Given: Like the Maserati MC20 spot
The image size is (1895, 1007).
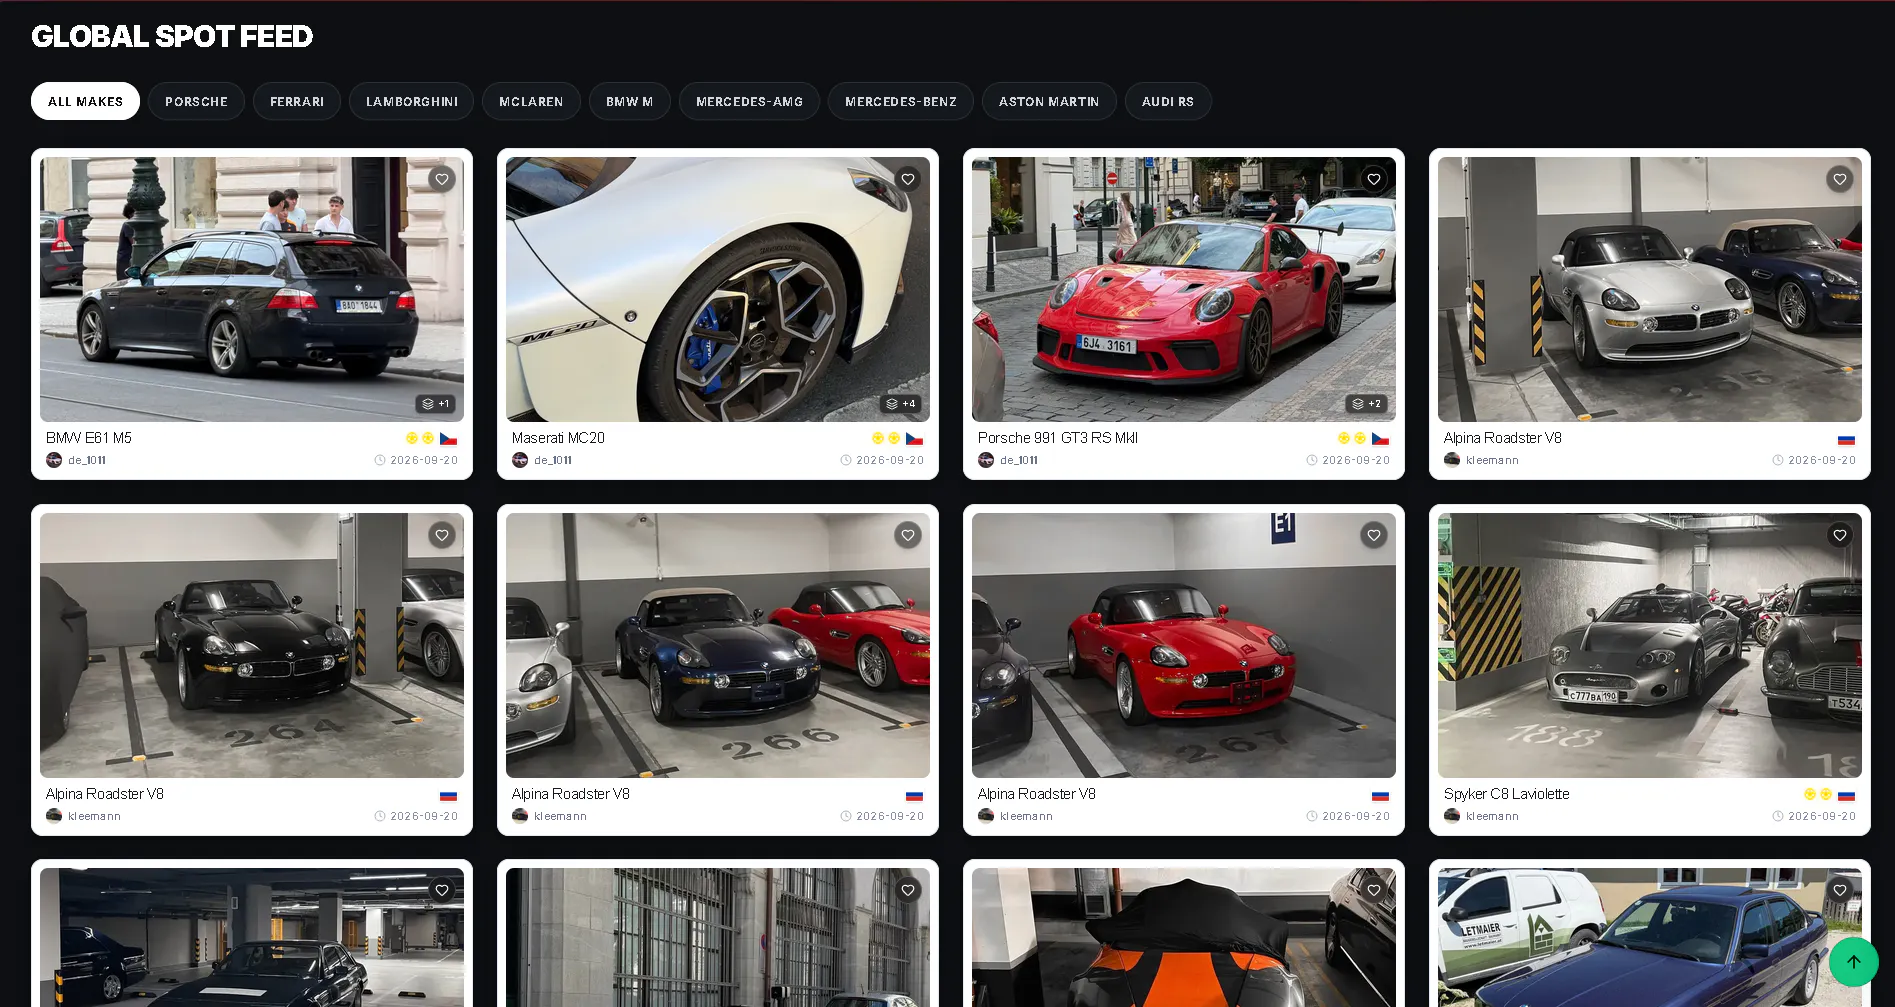Looking at the screenshot, I should point(908,179).
